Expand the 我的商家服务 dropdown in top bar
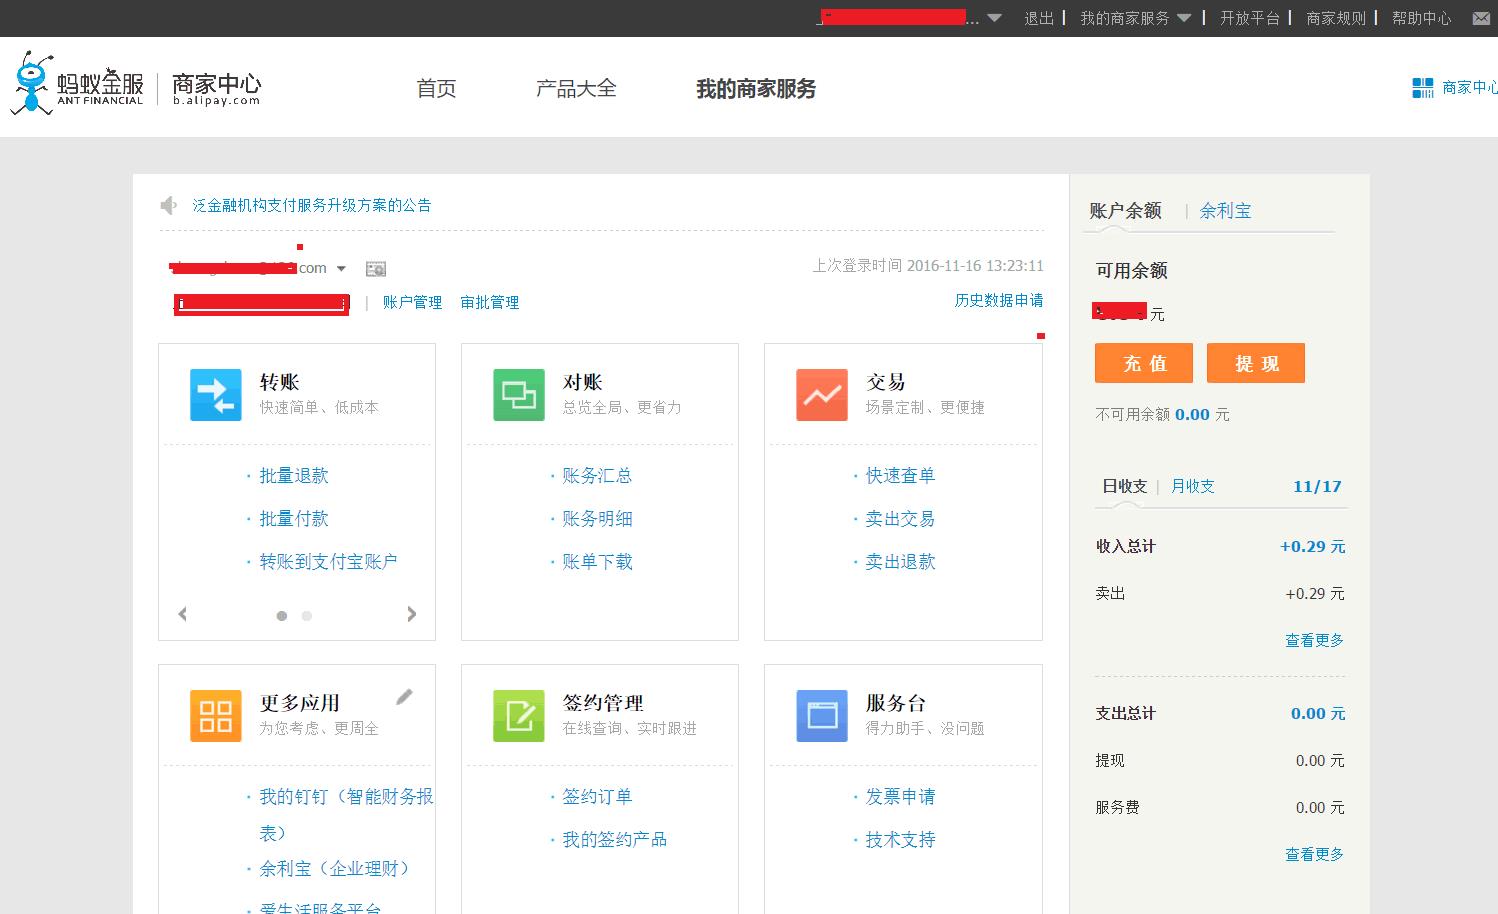 coord(1184,18)
